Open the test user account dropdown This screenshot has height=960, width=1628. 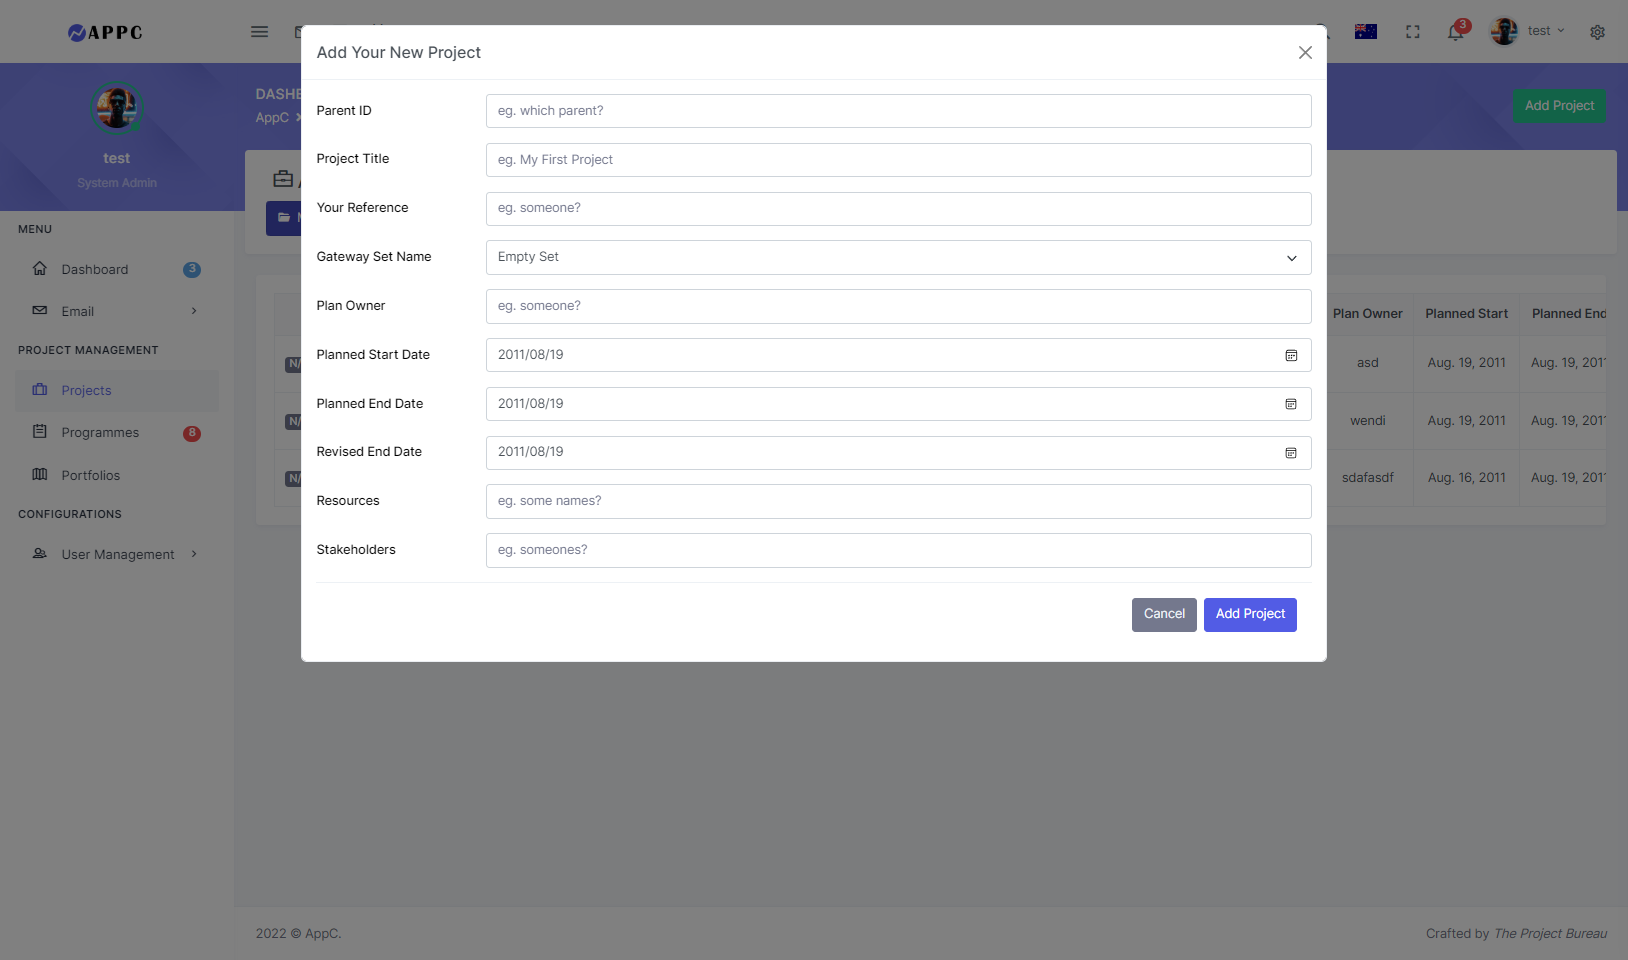1528,32
